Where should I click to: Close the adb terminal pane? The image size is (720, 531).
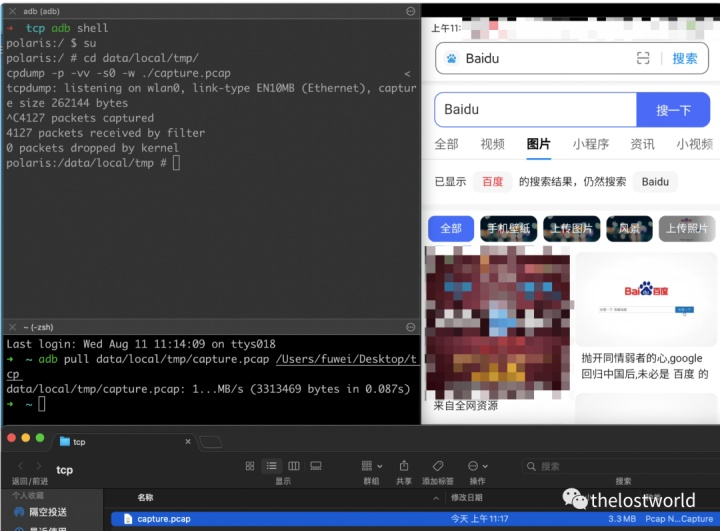pyautogui.click(x=12, y=11)
